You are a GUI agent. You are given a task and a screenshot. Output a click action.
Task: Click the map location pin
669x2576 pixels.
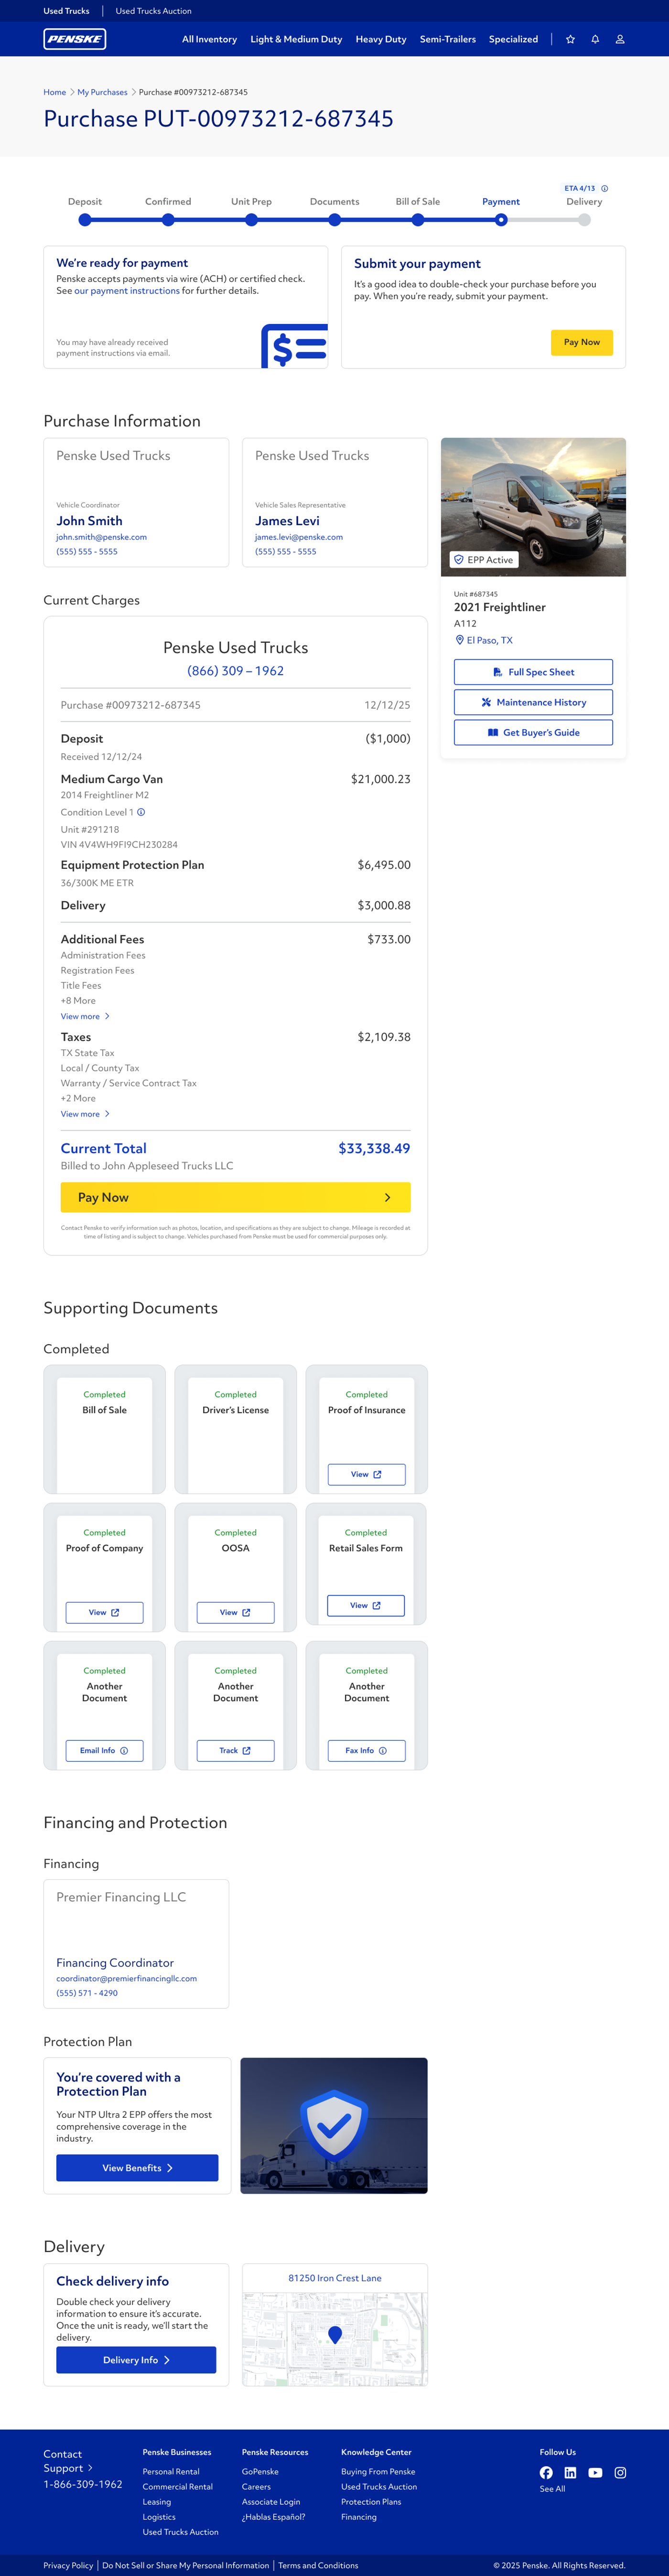(x=335, y=2334)
